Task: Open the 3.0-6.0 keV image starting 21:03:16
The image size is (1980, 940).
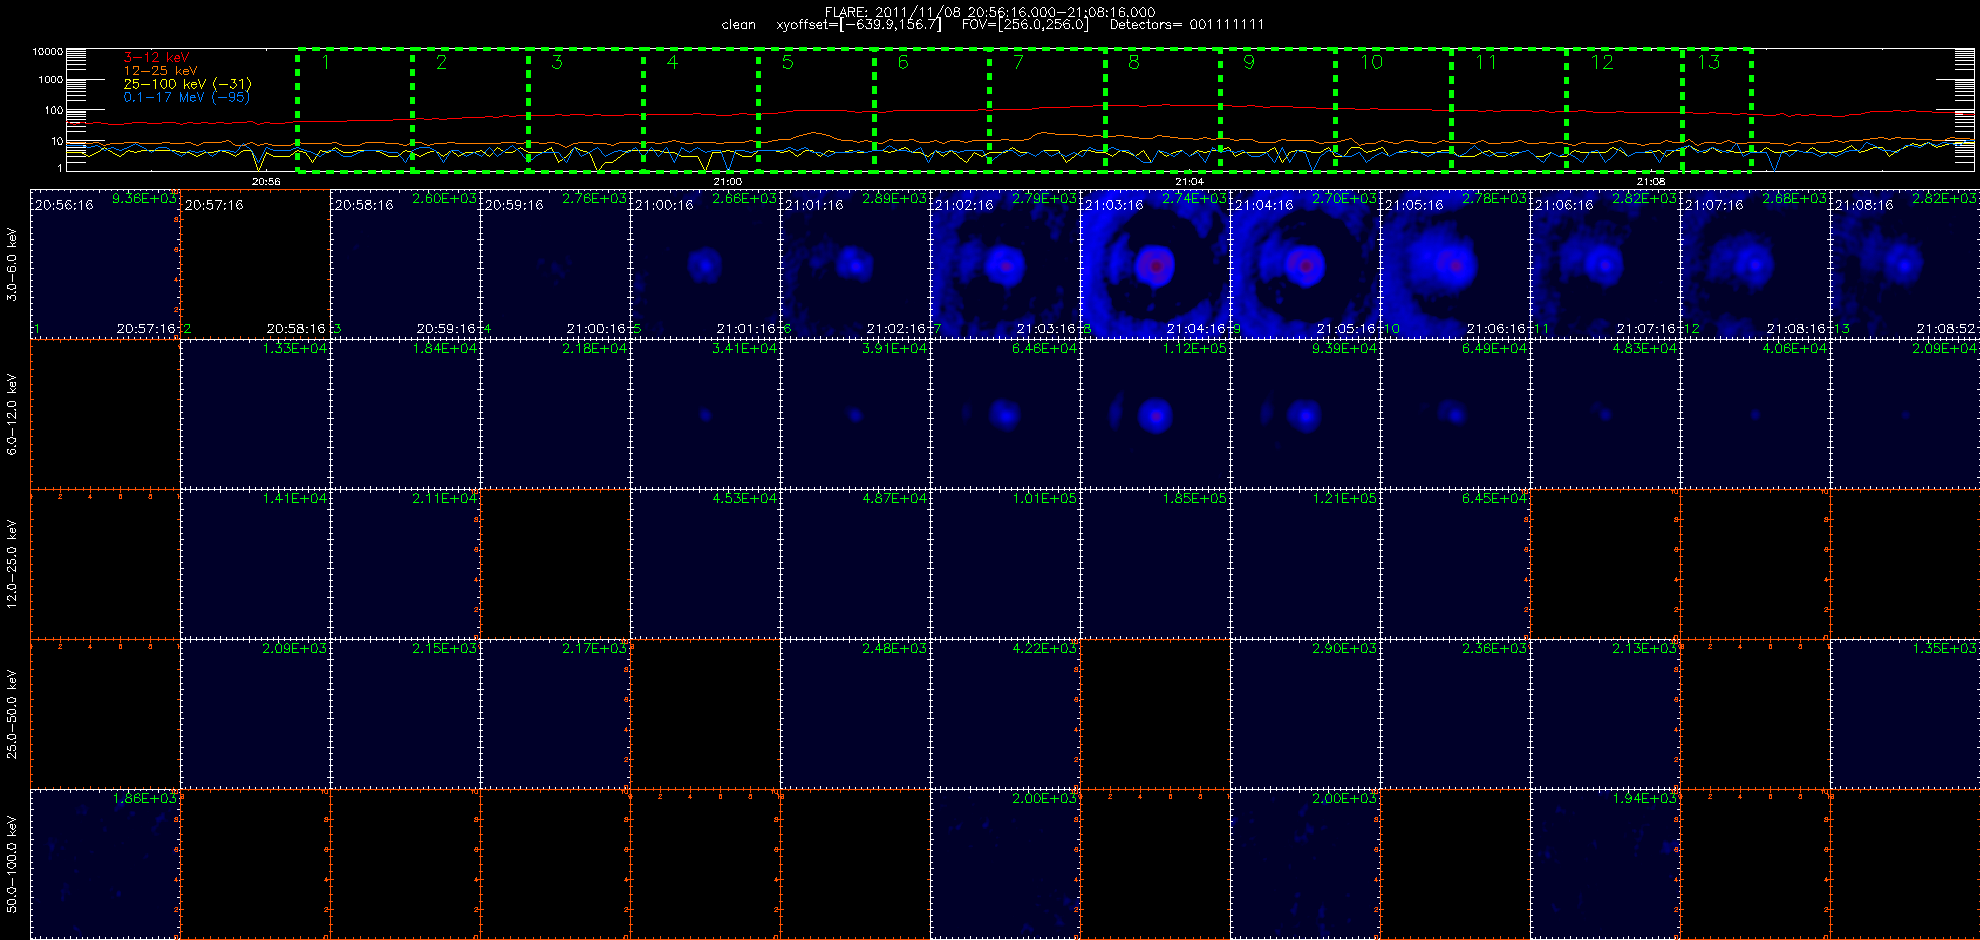Action: click(1155, 264)
